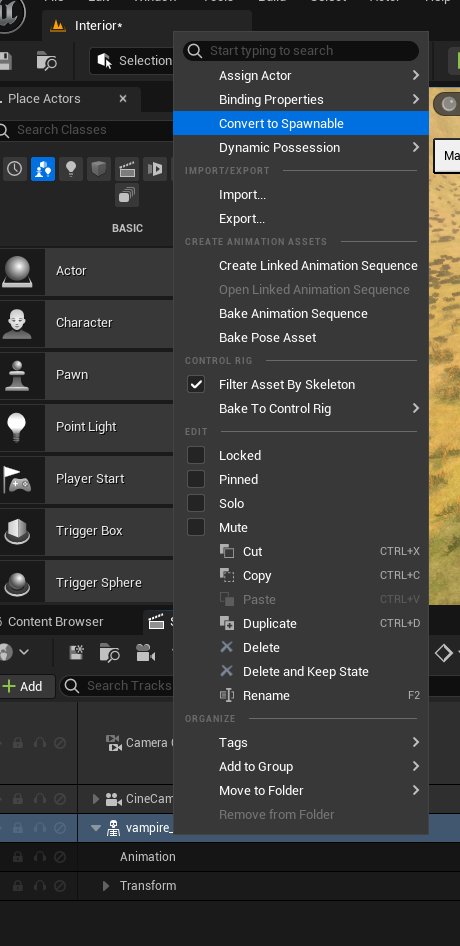Close the Place Actors panel tab
460x946 pixels.
point(123,98)
